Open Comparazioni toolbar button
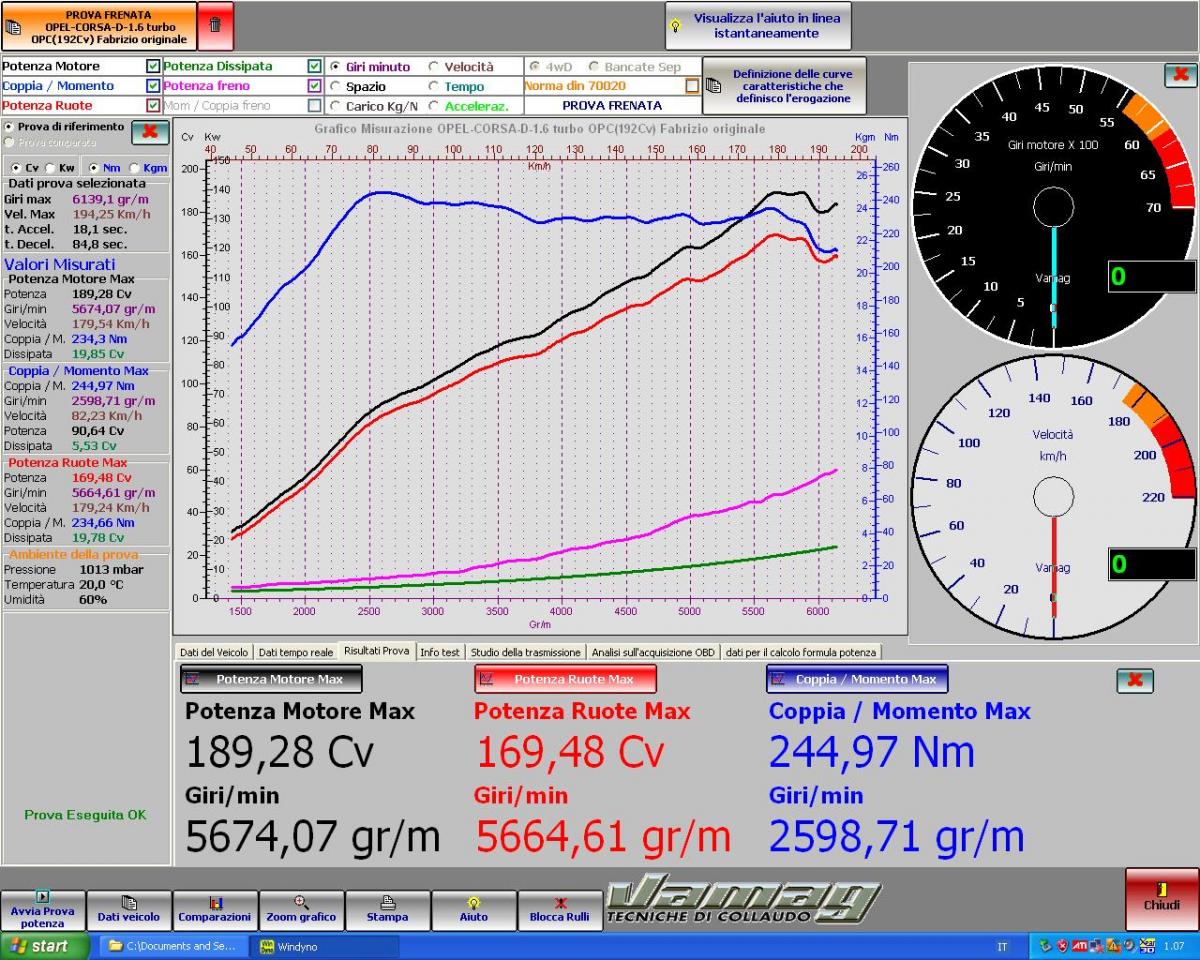Viewport: 1200px width, 960px height. pyautogui.click(x=215, y=910)
